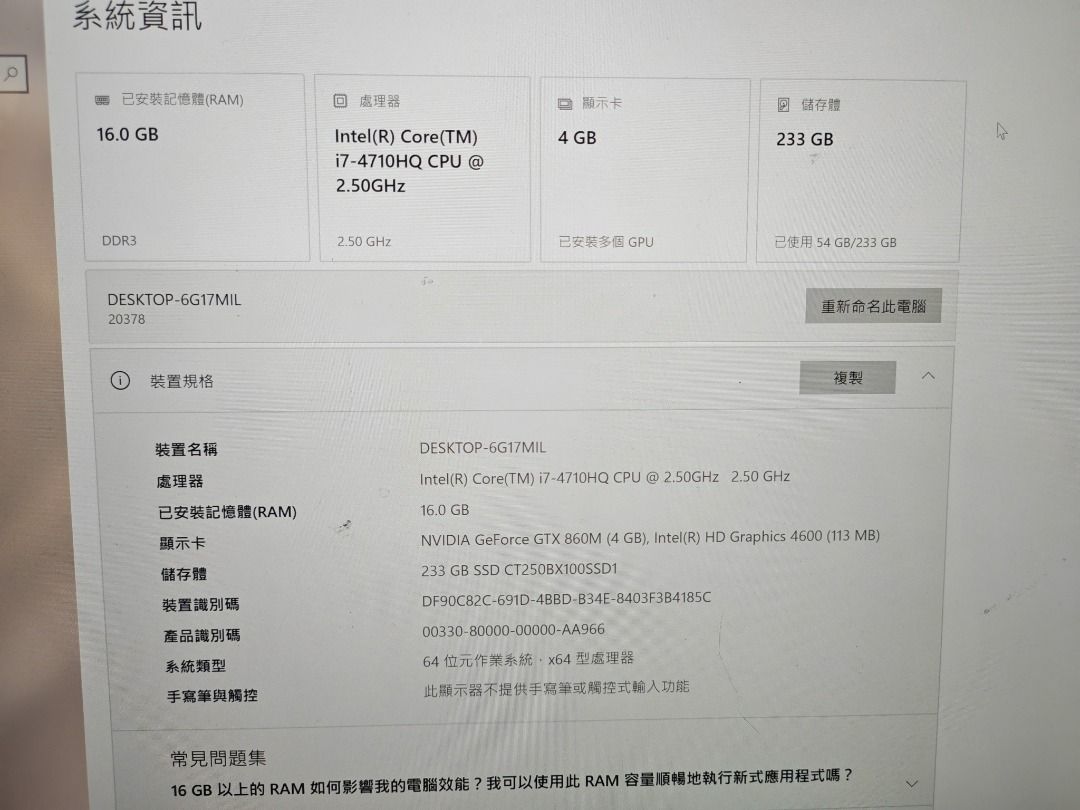
Task: Click the info icon beside 裝置規格
Action: [120, 380]
